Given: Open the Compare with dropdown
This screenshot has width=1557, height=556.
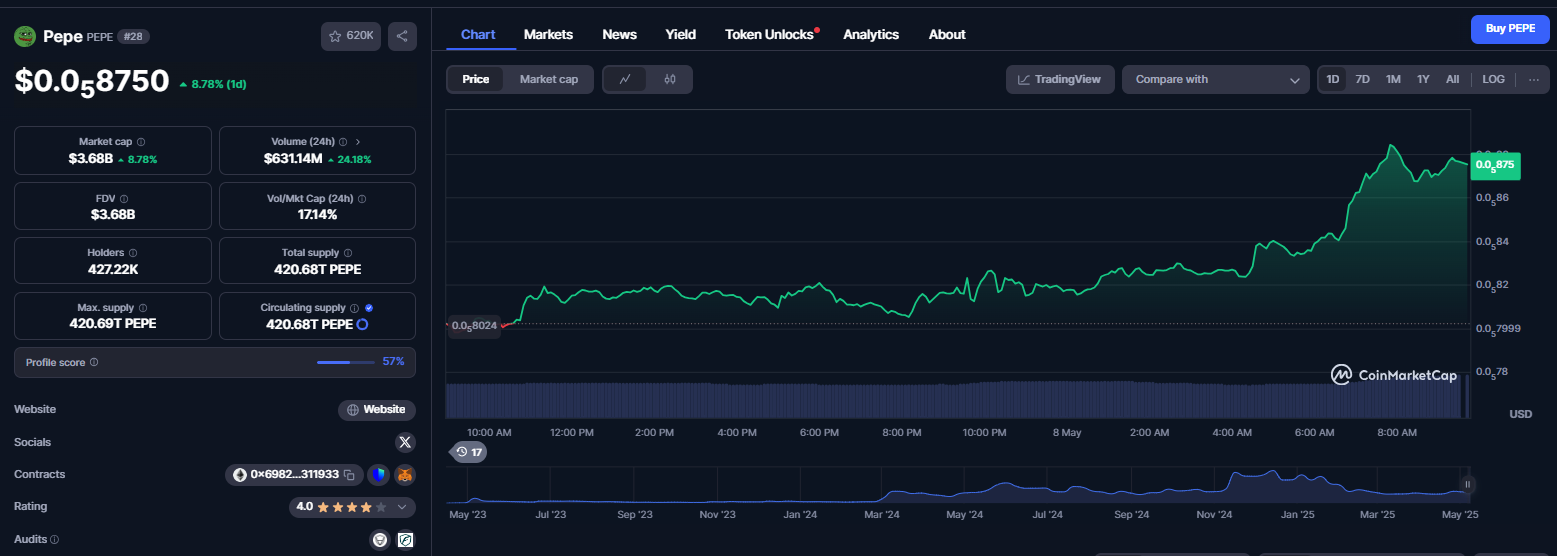Looking at the screenshot, I should click(1216, 79).
